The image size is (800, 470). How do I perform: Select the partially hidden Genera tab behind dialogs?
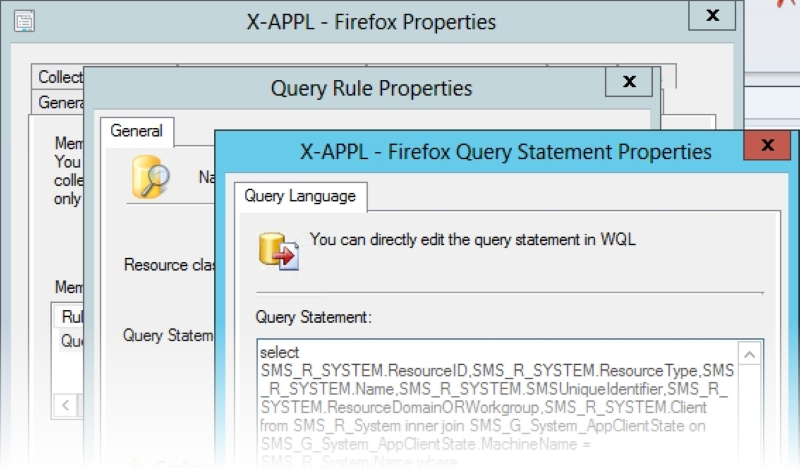(x=58, y=102)
